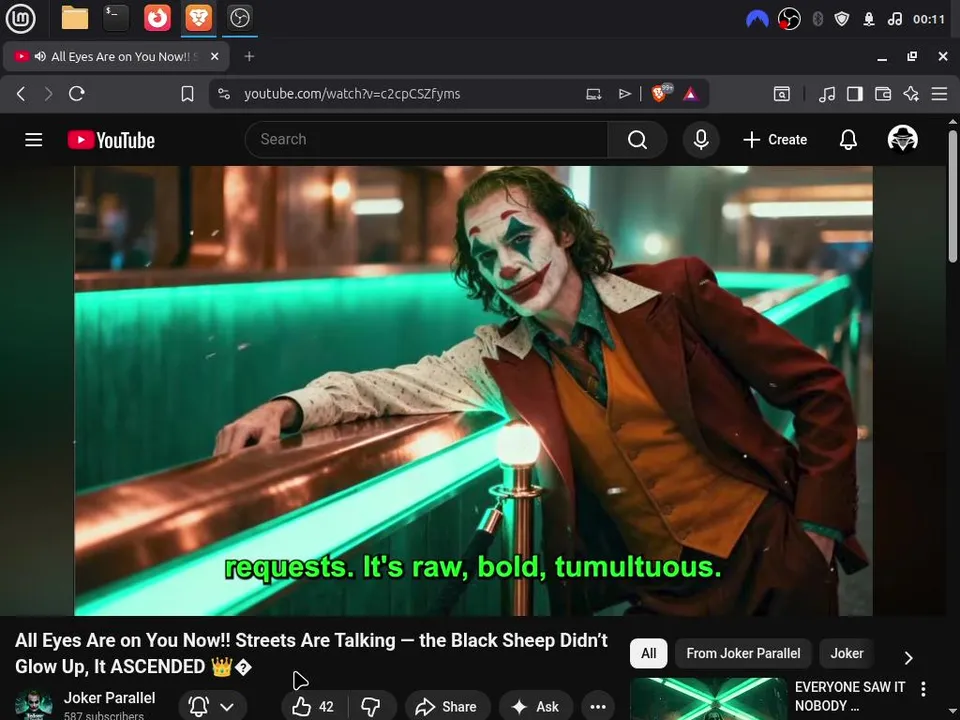The image size is (960, 720).
Task: Open the Linux Mint start menu
Action: [x=20, y=18]
